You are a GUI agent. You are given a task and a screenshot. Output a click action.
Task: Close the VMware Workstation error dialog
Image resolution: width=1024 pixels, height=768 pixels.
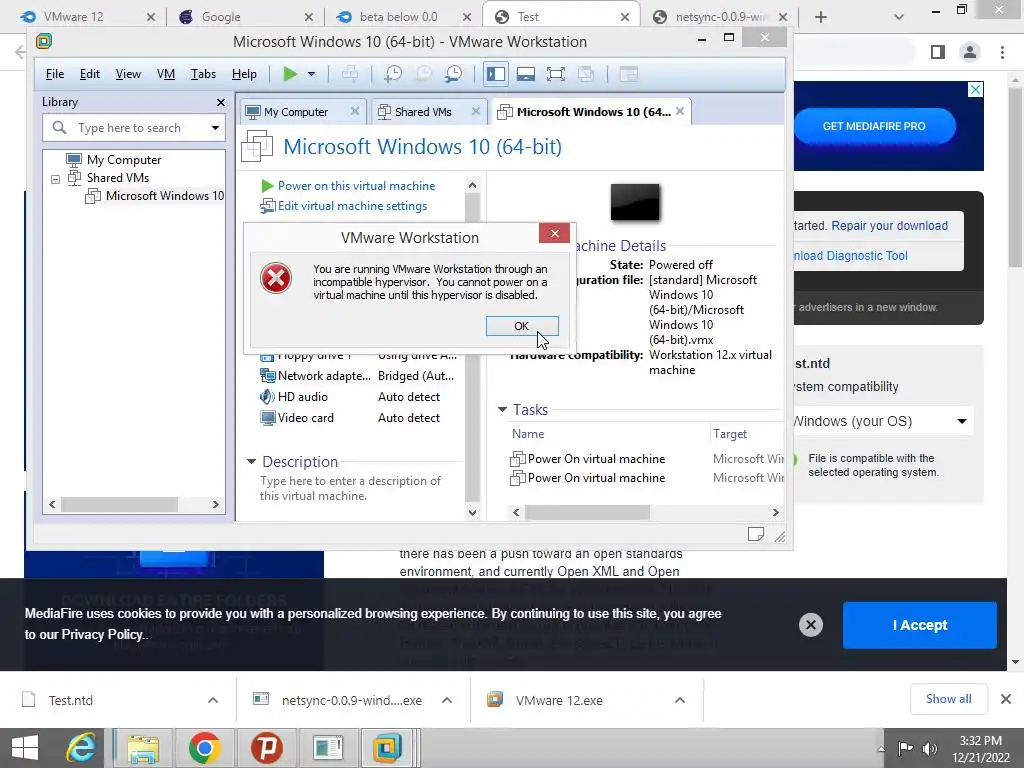tap(554, 233)
